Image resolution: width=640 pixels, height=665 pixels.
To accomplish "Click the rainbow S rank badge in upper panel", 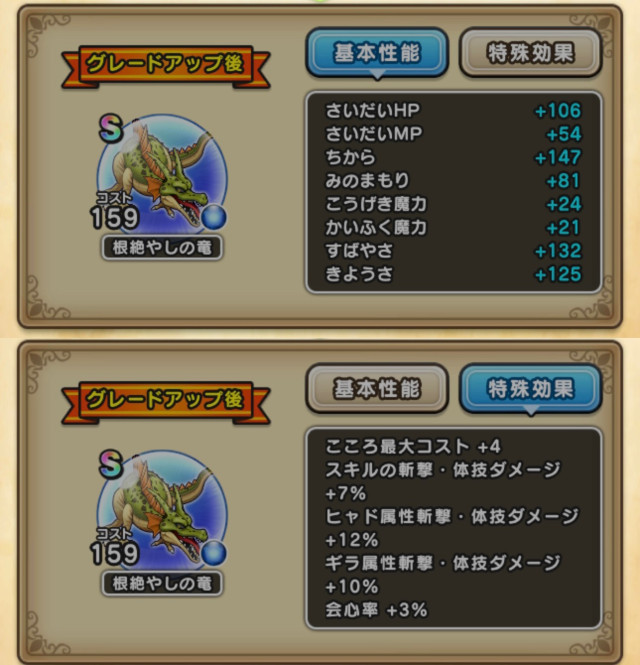I will click(x=111, y=128).
